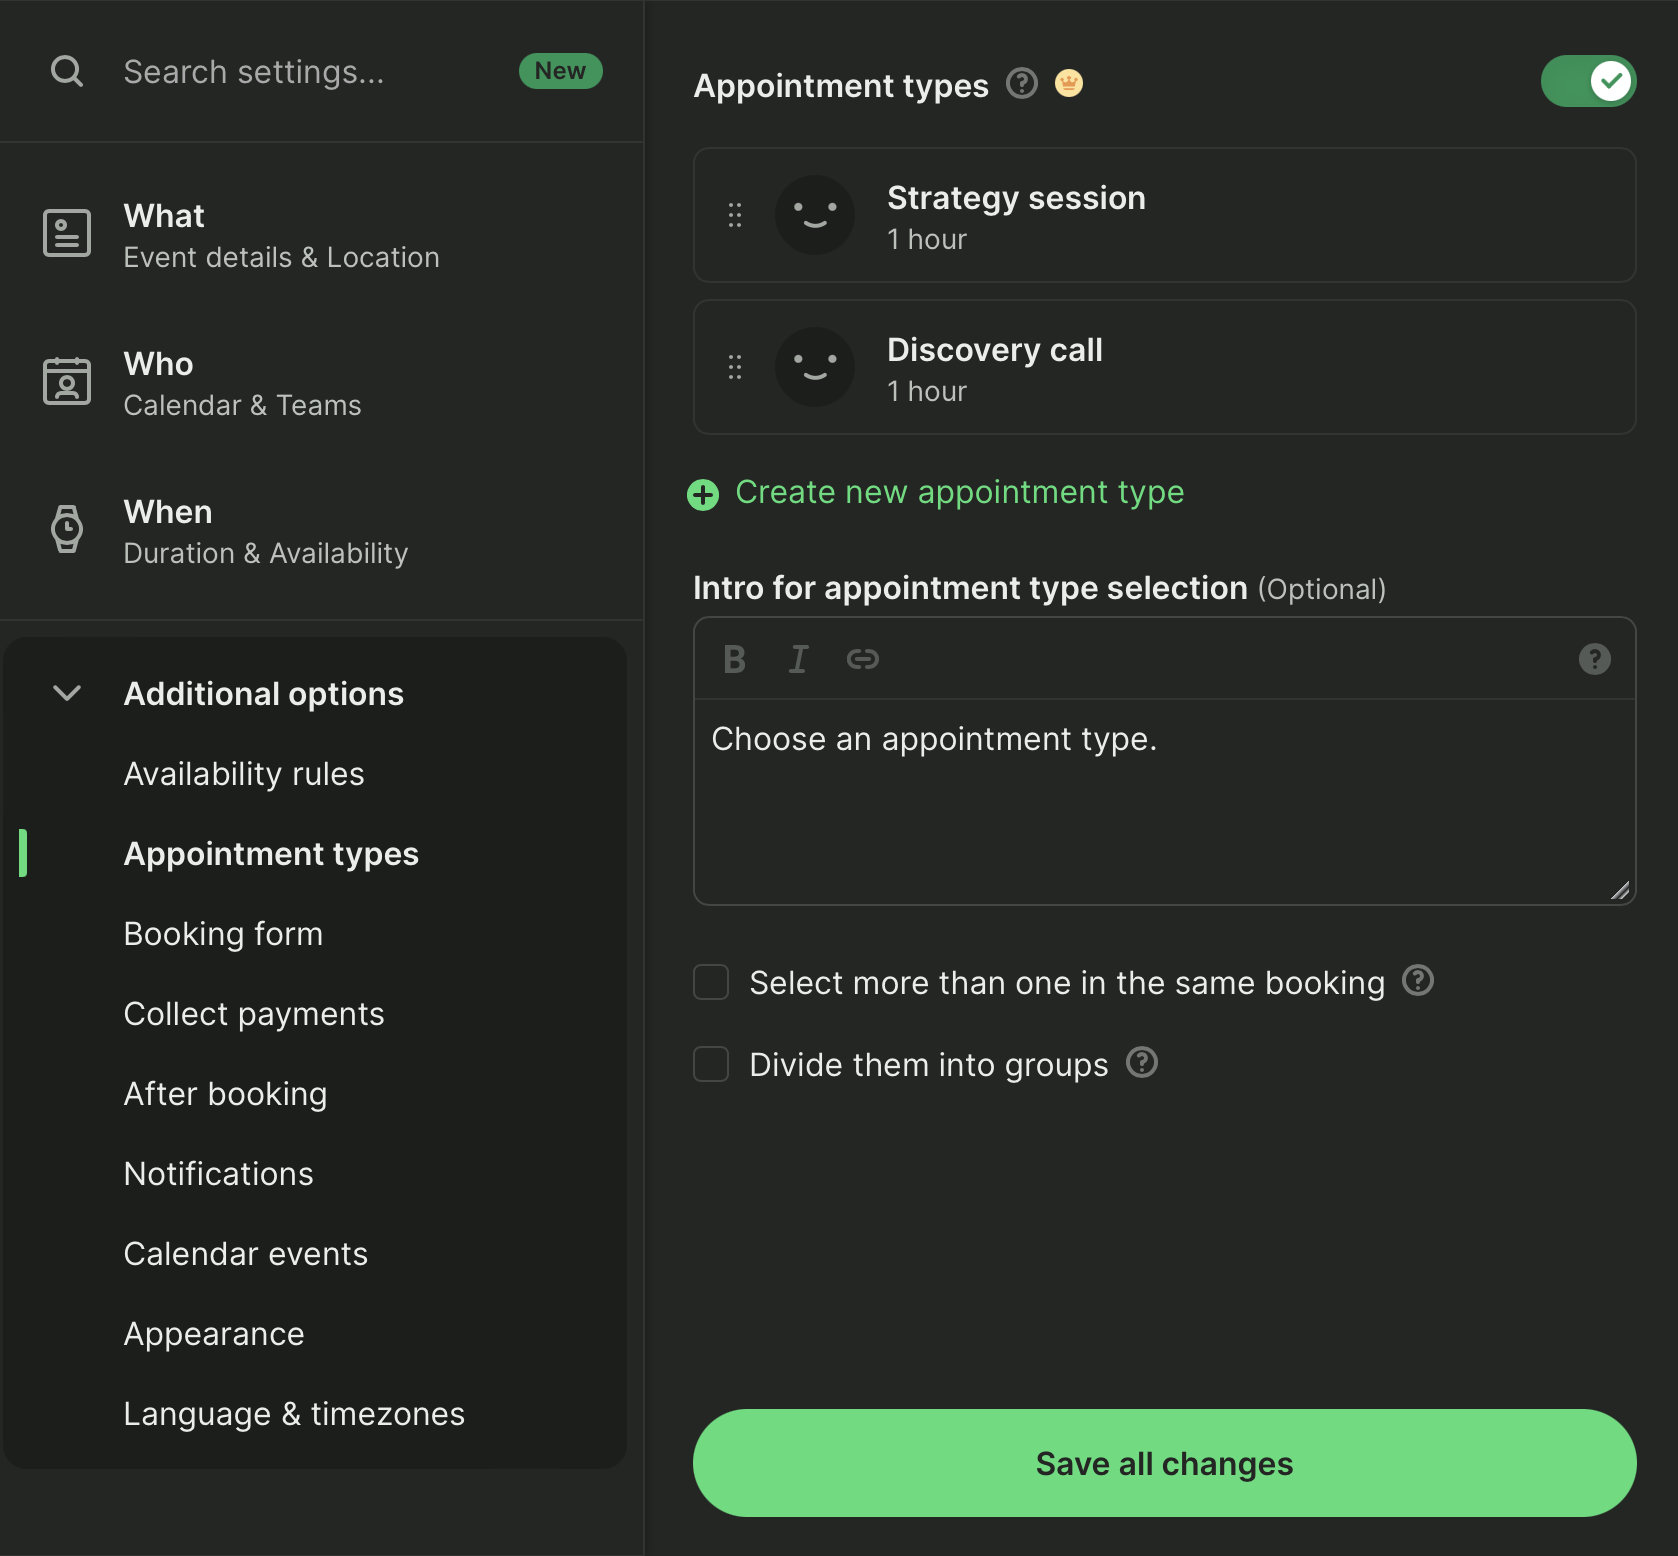
Task: Click the insert link icon
Action: [862, 659]
